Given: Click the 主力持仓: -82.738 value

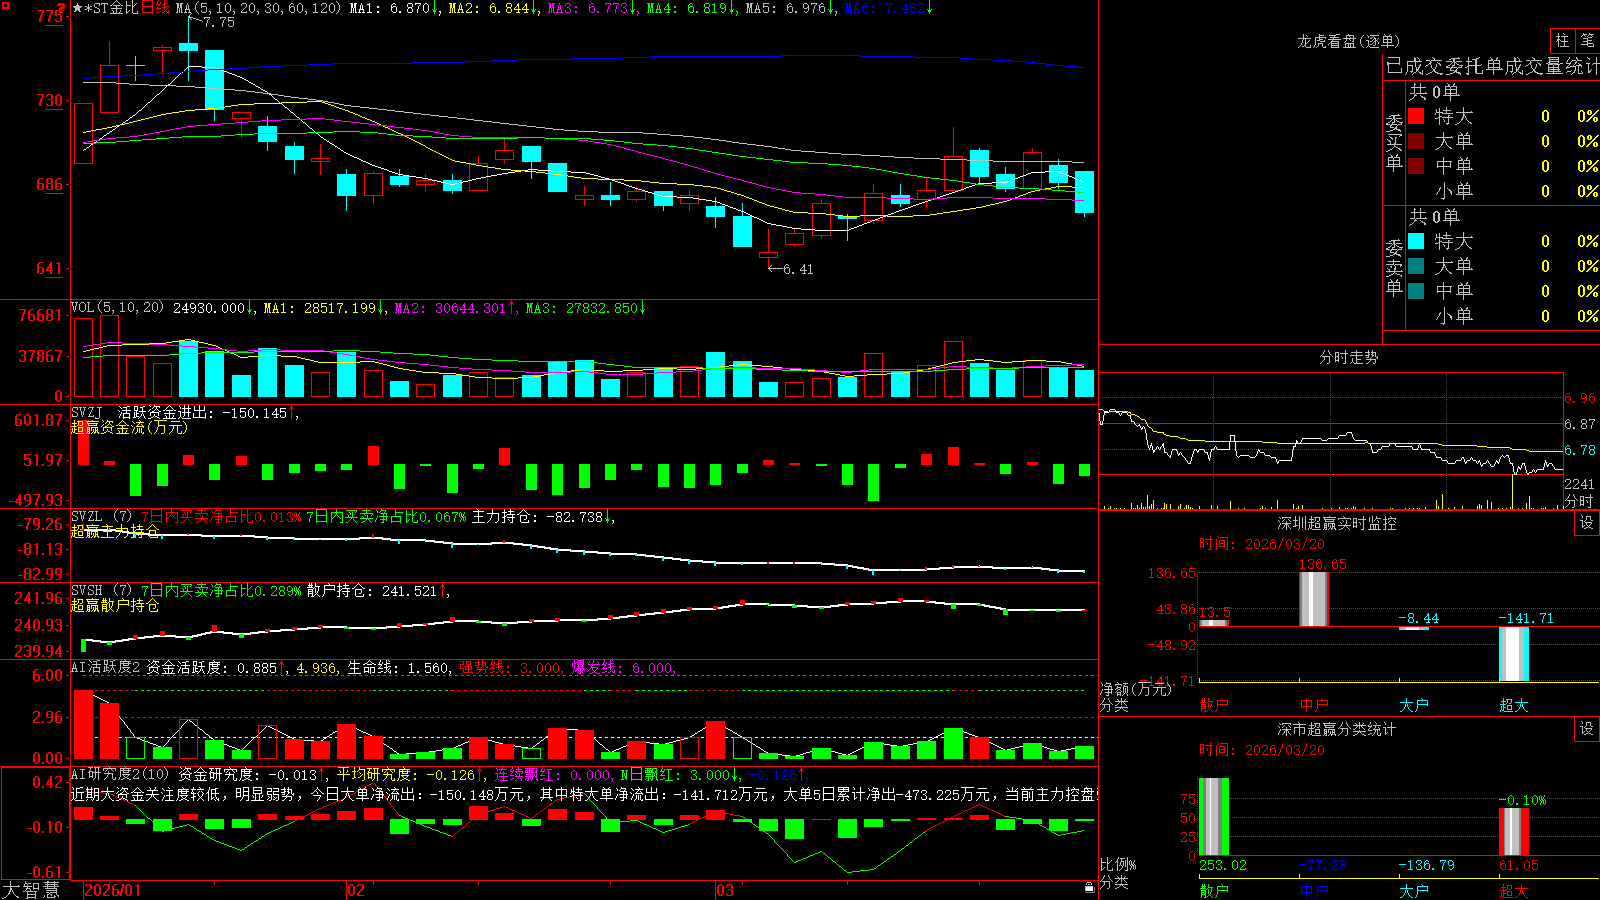Looking at the screenshot, I should [x=543, y=517].
